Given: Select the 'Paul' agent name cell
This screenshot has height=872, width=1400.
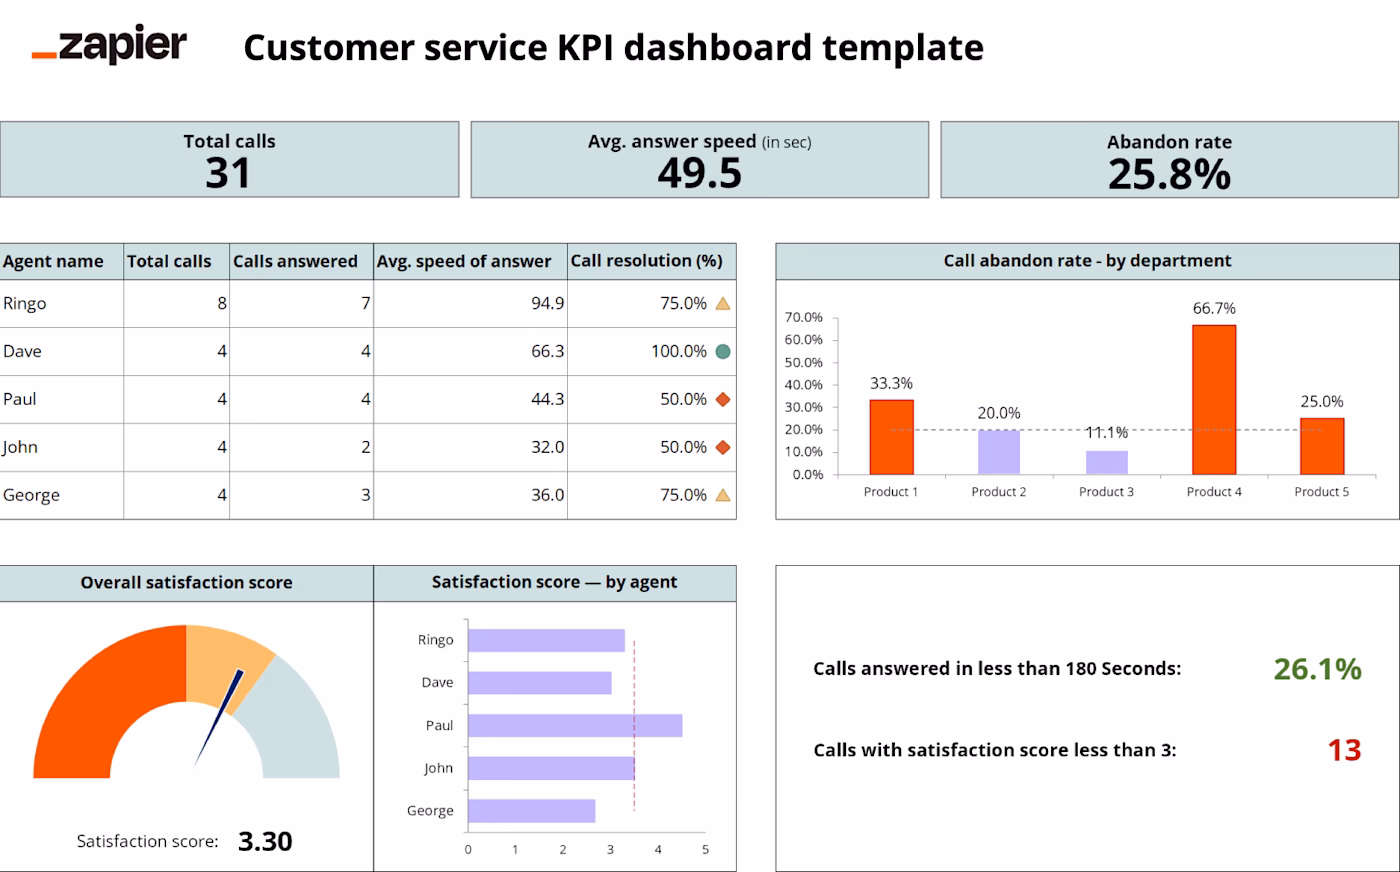Looking at the screenshot, I should [61, 399].
